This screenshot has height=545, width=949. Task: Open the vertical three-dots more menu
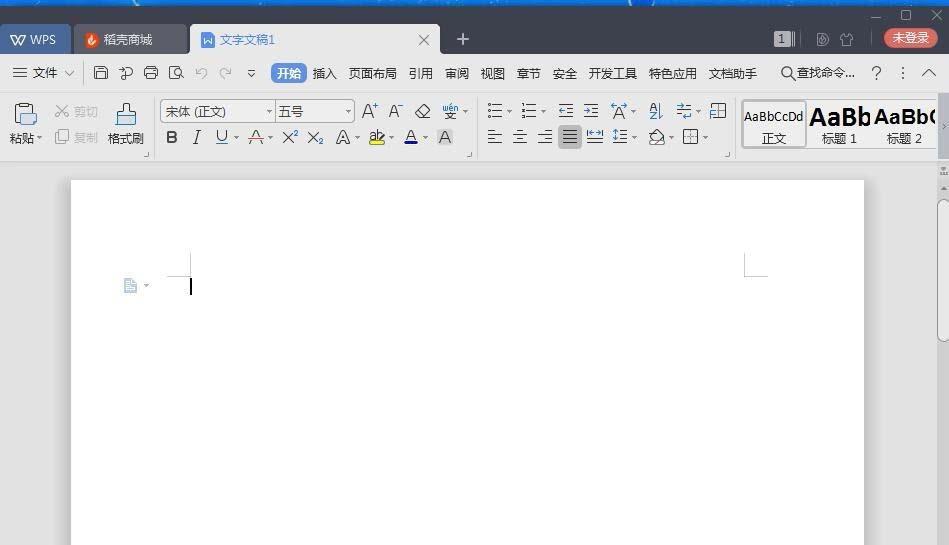pos(902,73)
